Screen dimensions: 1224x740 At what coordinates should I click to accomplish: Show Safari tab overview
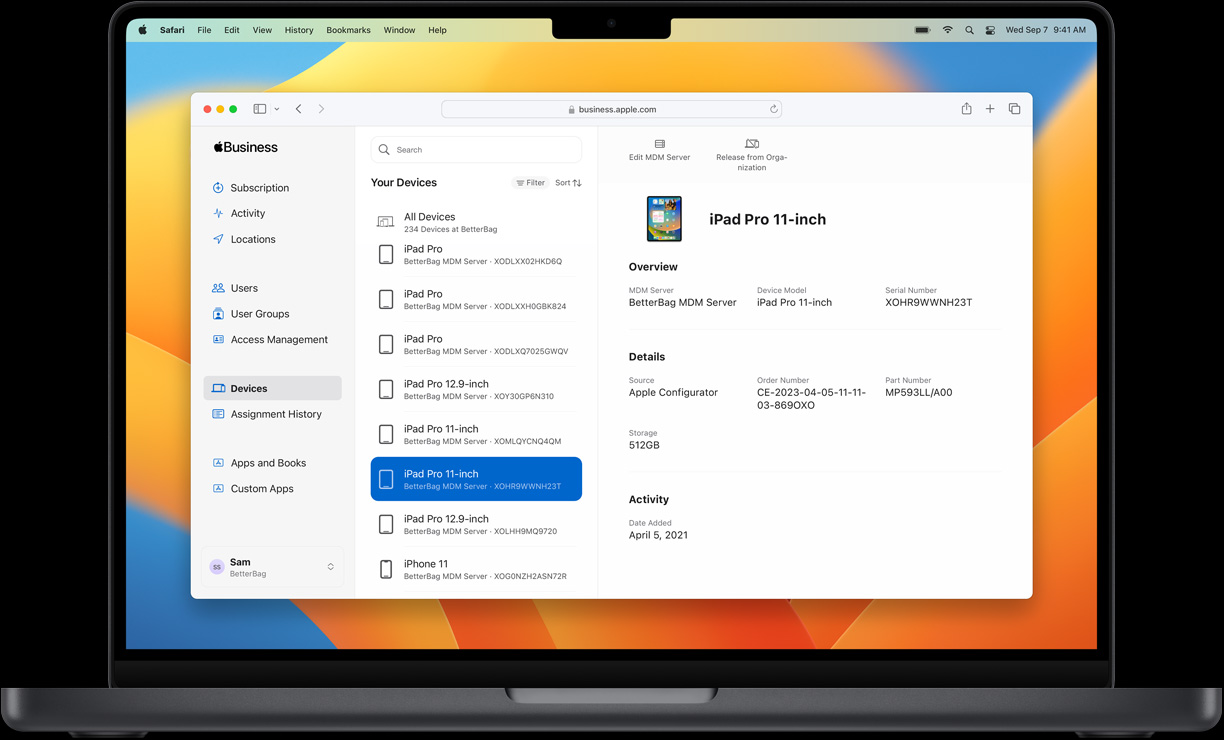(1014, 109)
